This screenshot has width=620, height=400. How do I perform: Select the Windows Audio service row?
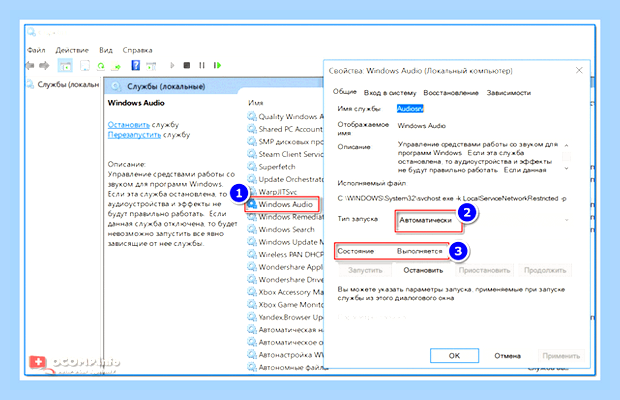[x=282, y=204]
